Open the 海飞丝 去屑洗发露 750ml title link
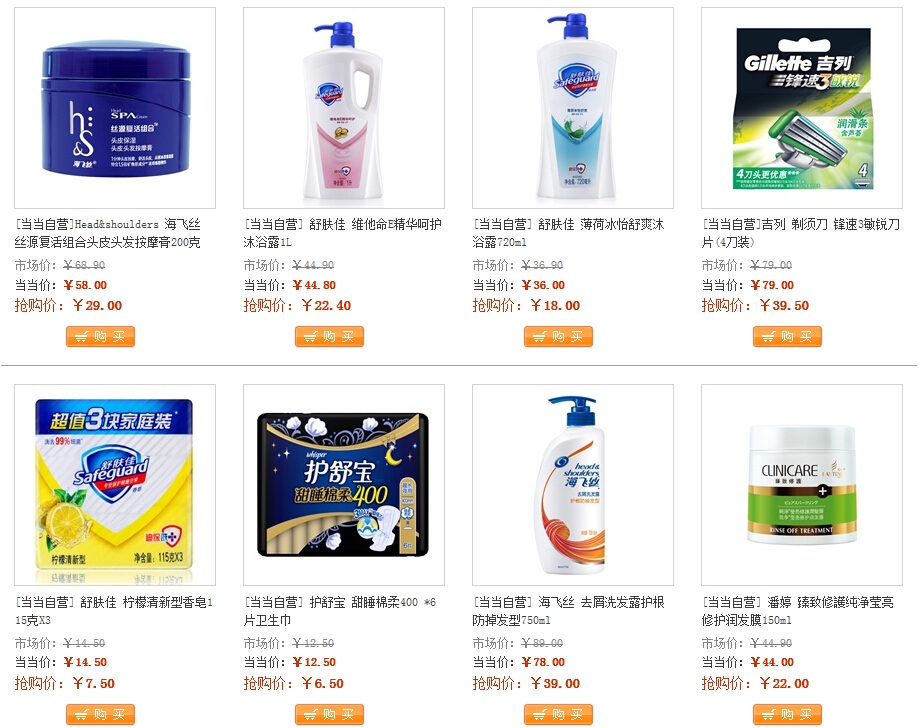This screenshot has height=728, width=919. coord(569,611)
